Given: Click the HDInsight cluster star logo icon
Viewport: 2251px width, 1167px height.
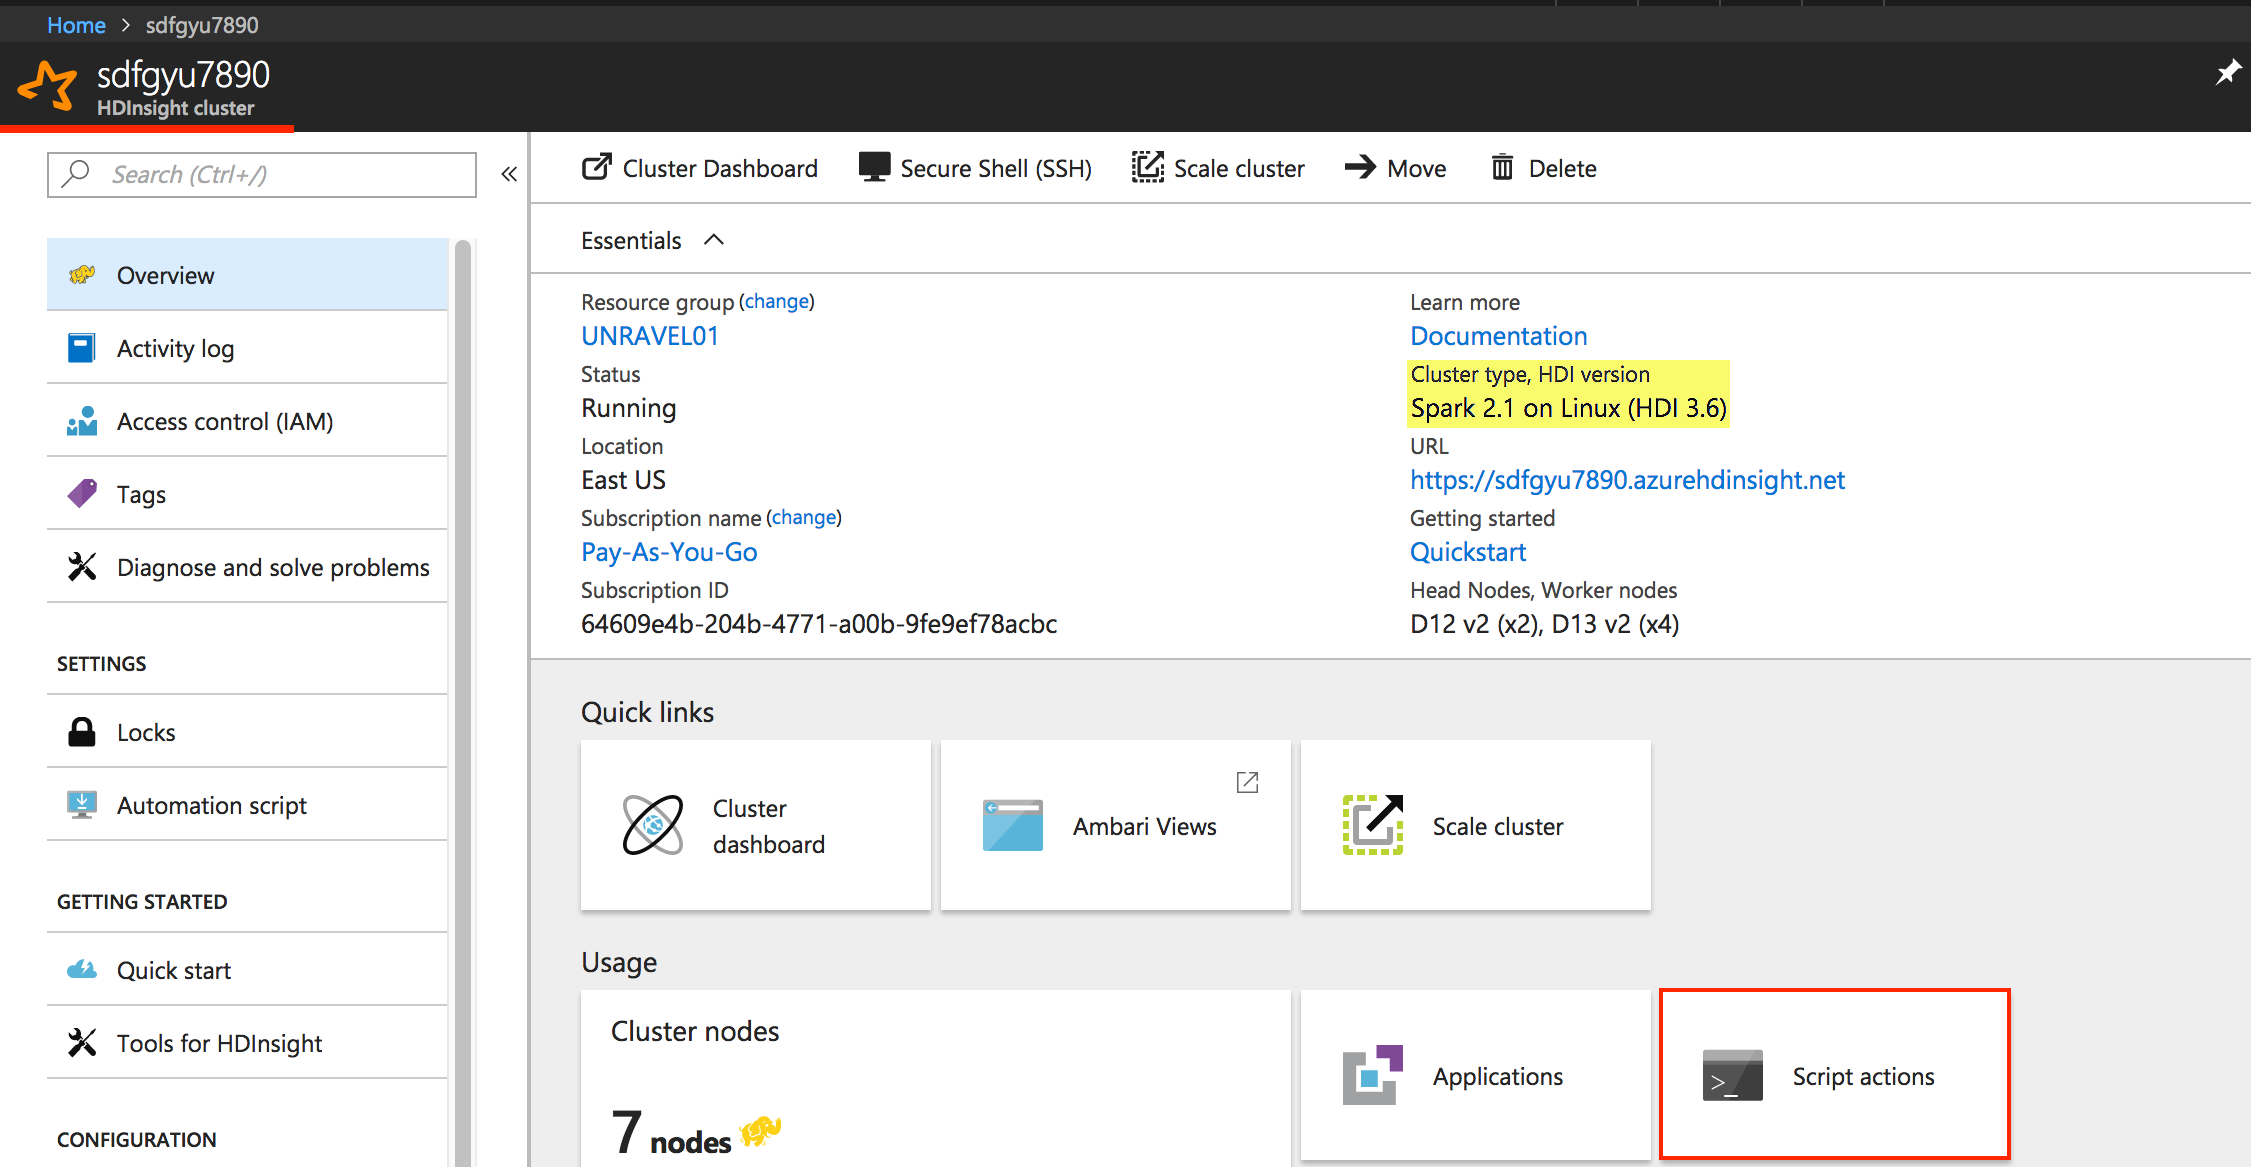Looking at the screenshot, I should [x=48, y=85].
